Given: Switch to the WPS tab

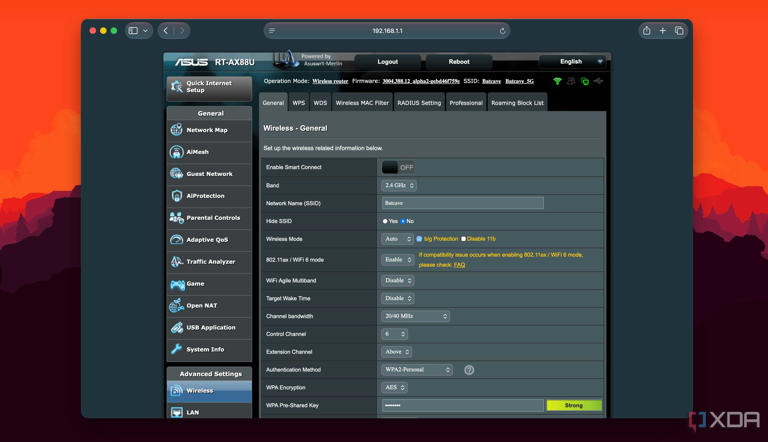Looking at the screenshot, I should pos(299,103).
